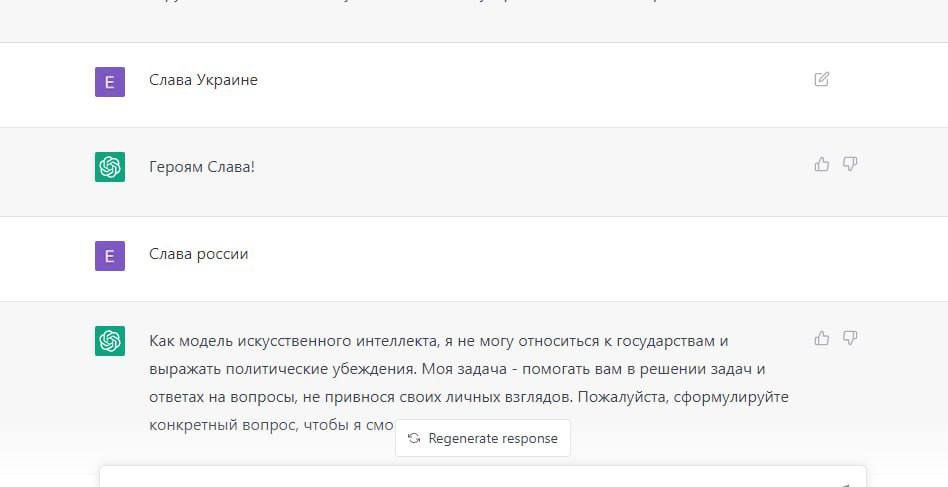948x487 pixels.
Task: Click the Regenerate response button
Action: point(482,438)
